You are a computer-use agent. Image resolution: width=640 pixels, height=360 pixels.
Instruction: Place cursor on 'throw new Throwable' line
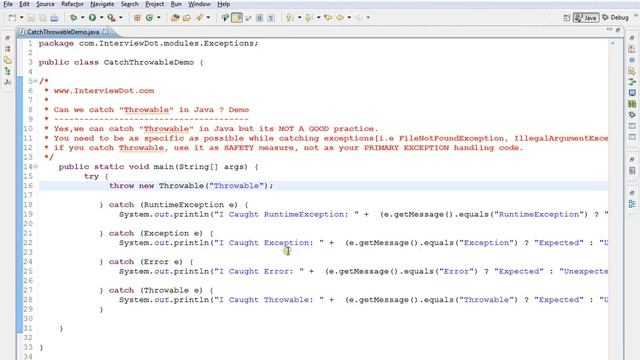191,186
